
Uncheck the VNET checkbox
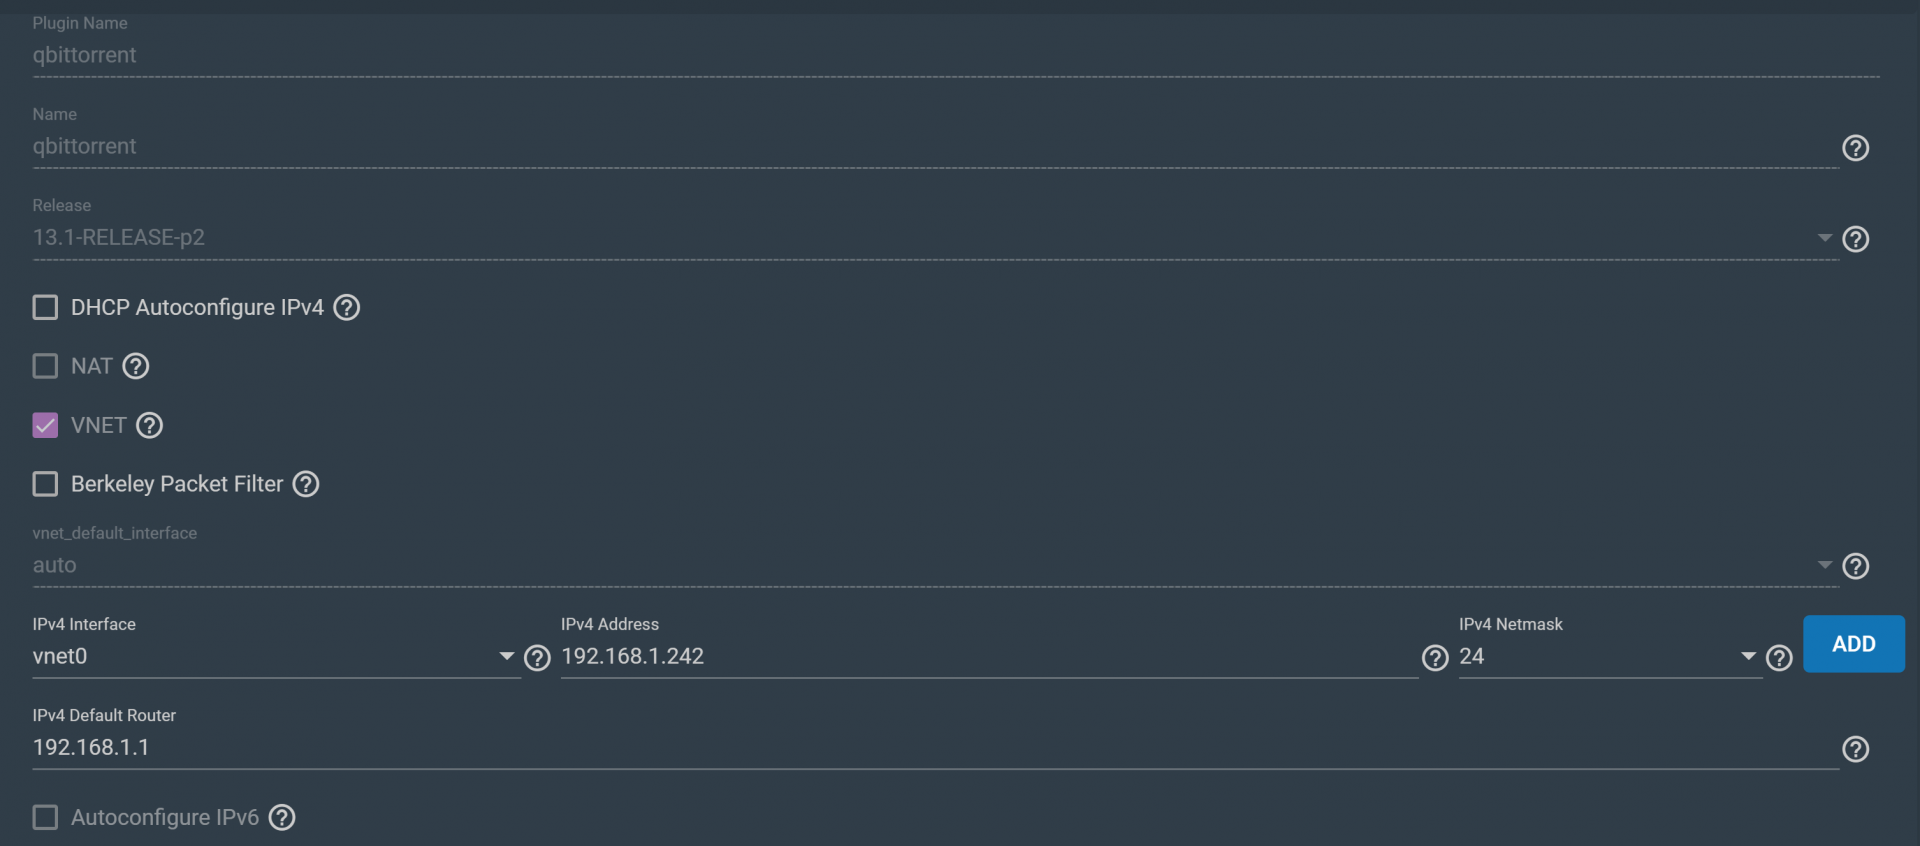coord(45,425)
